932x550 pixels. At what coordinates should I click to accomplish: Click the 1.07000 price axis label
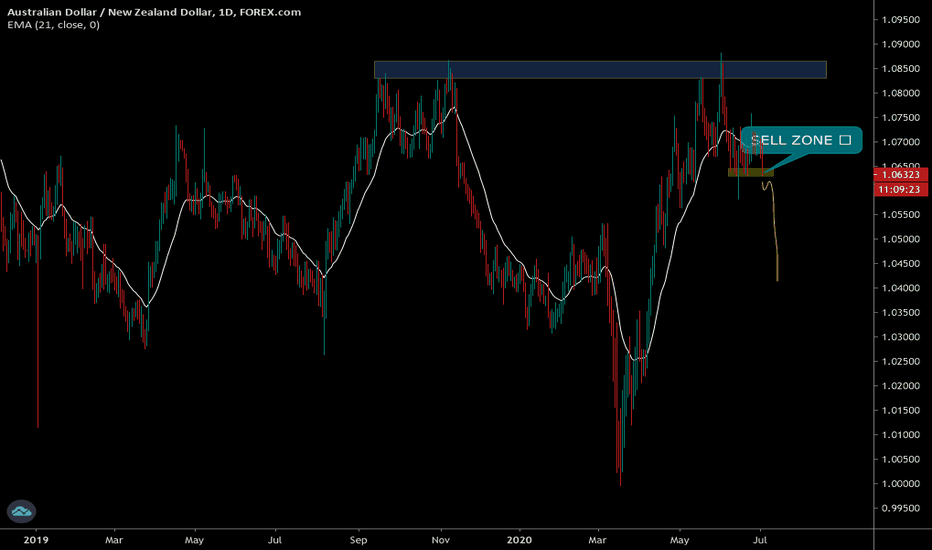tap(900, 142)
